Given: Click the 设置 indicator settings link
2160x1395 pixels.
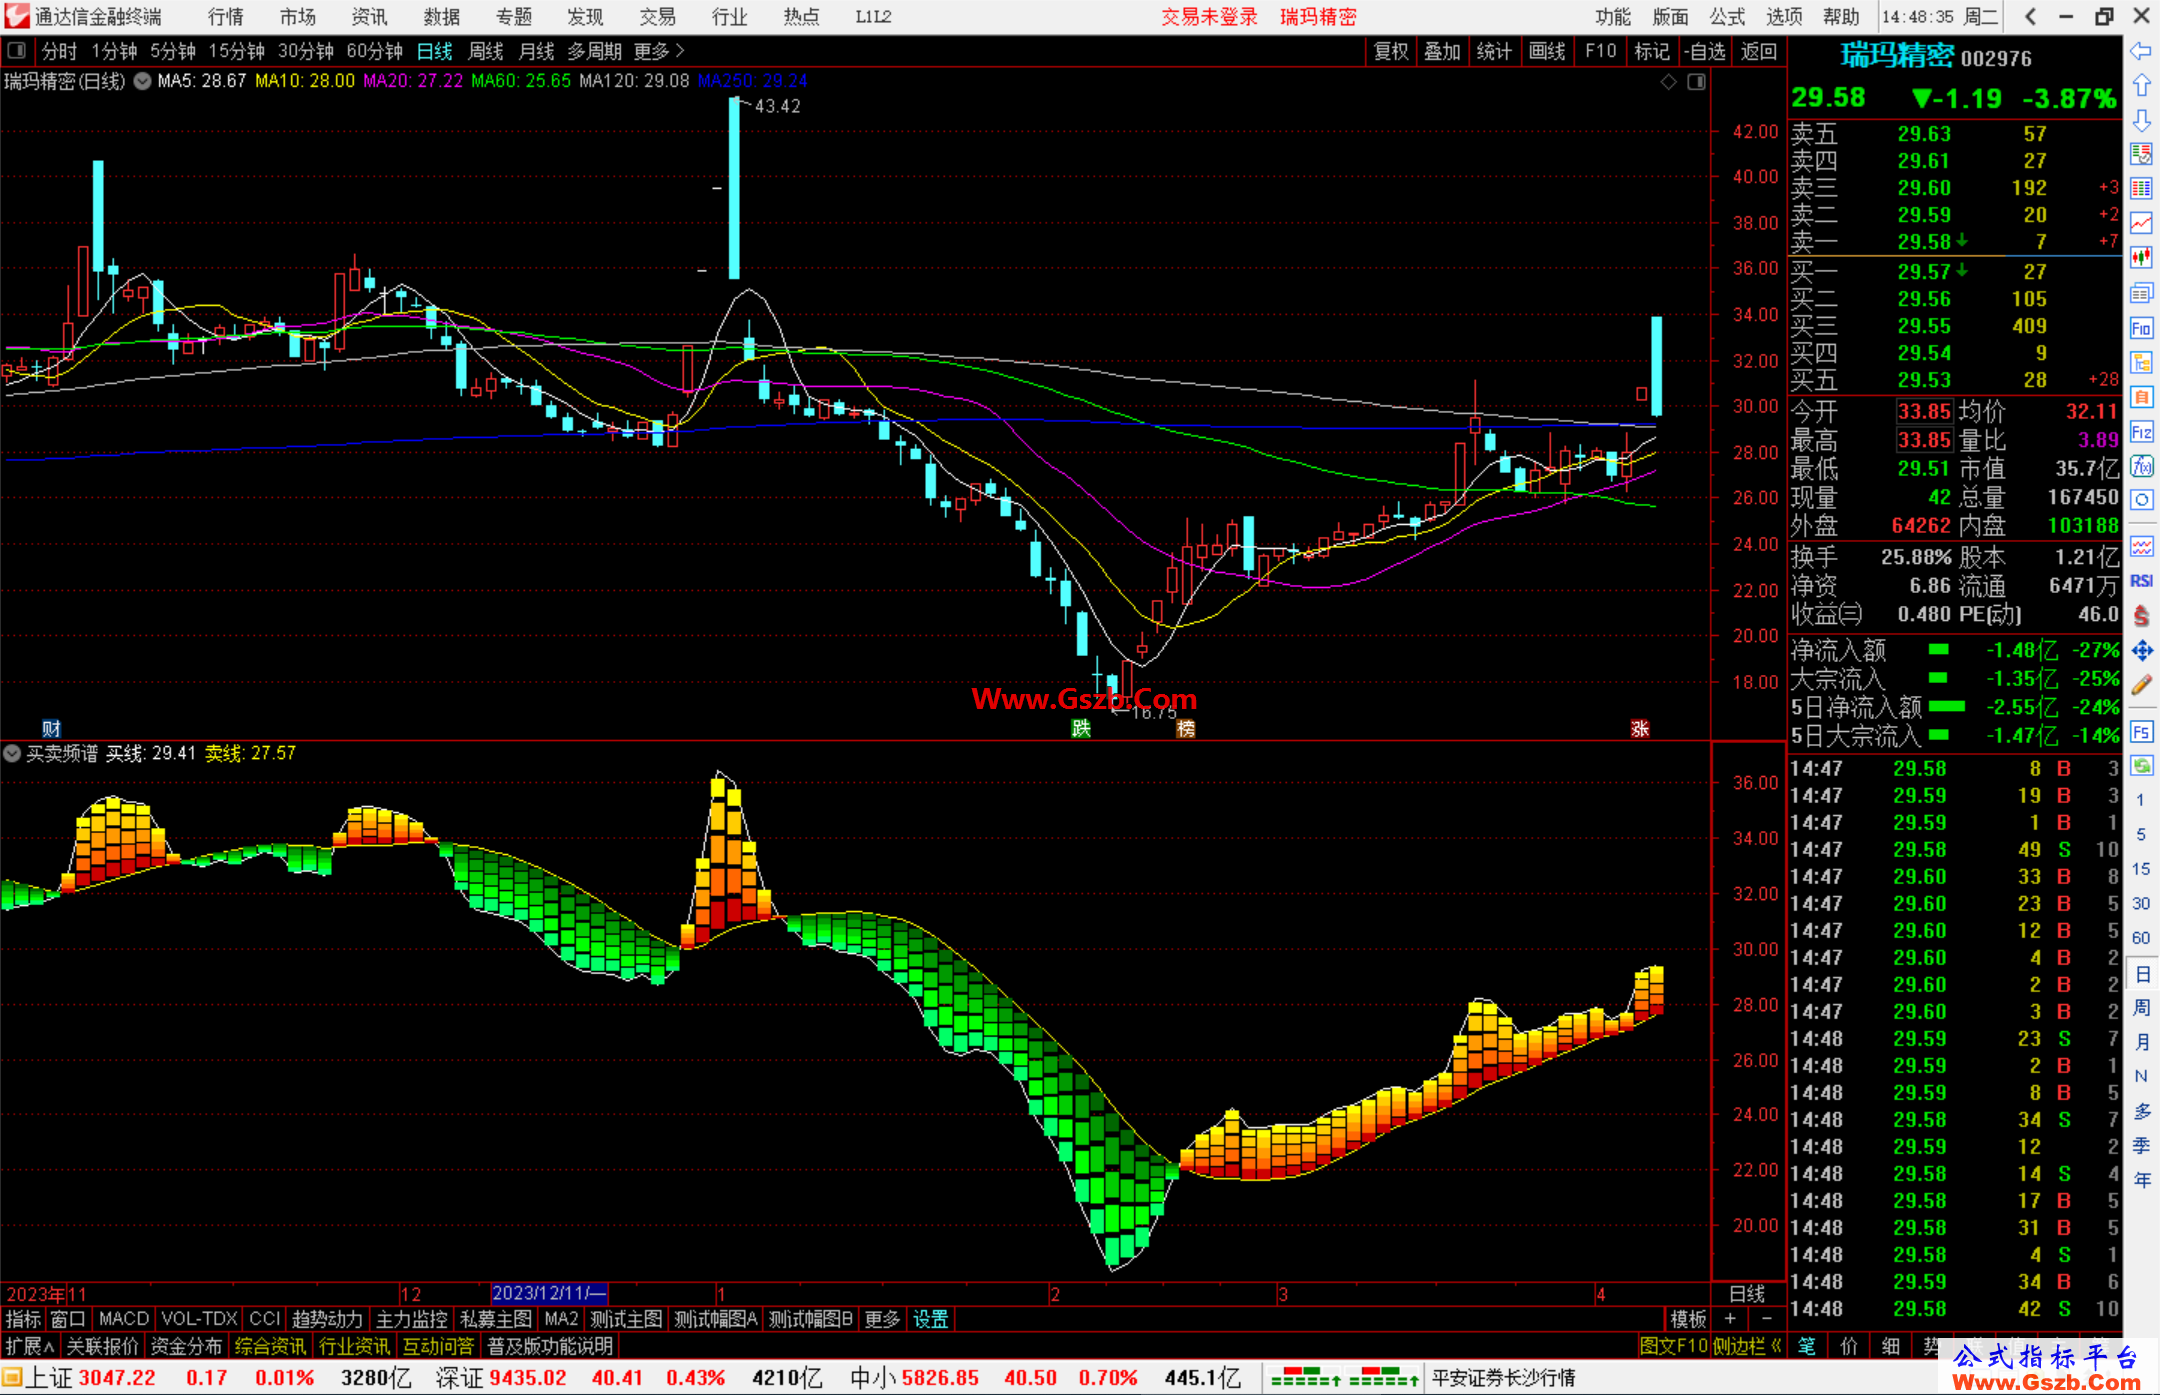Looking at the screenshot, I should click(930, 1319).
